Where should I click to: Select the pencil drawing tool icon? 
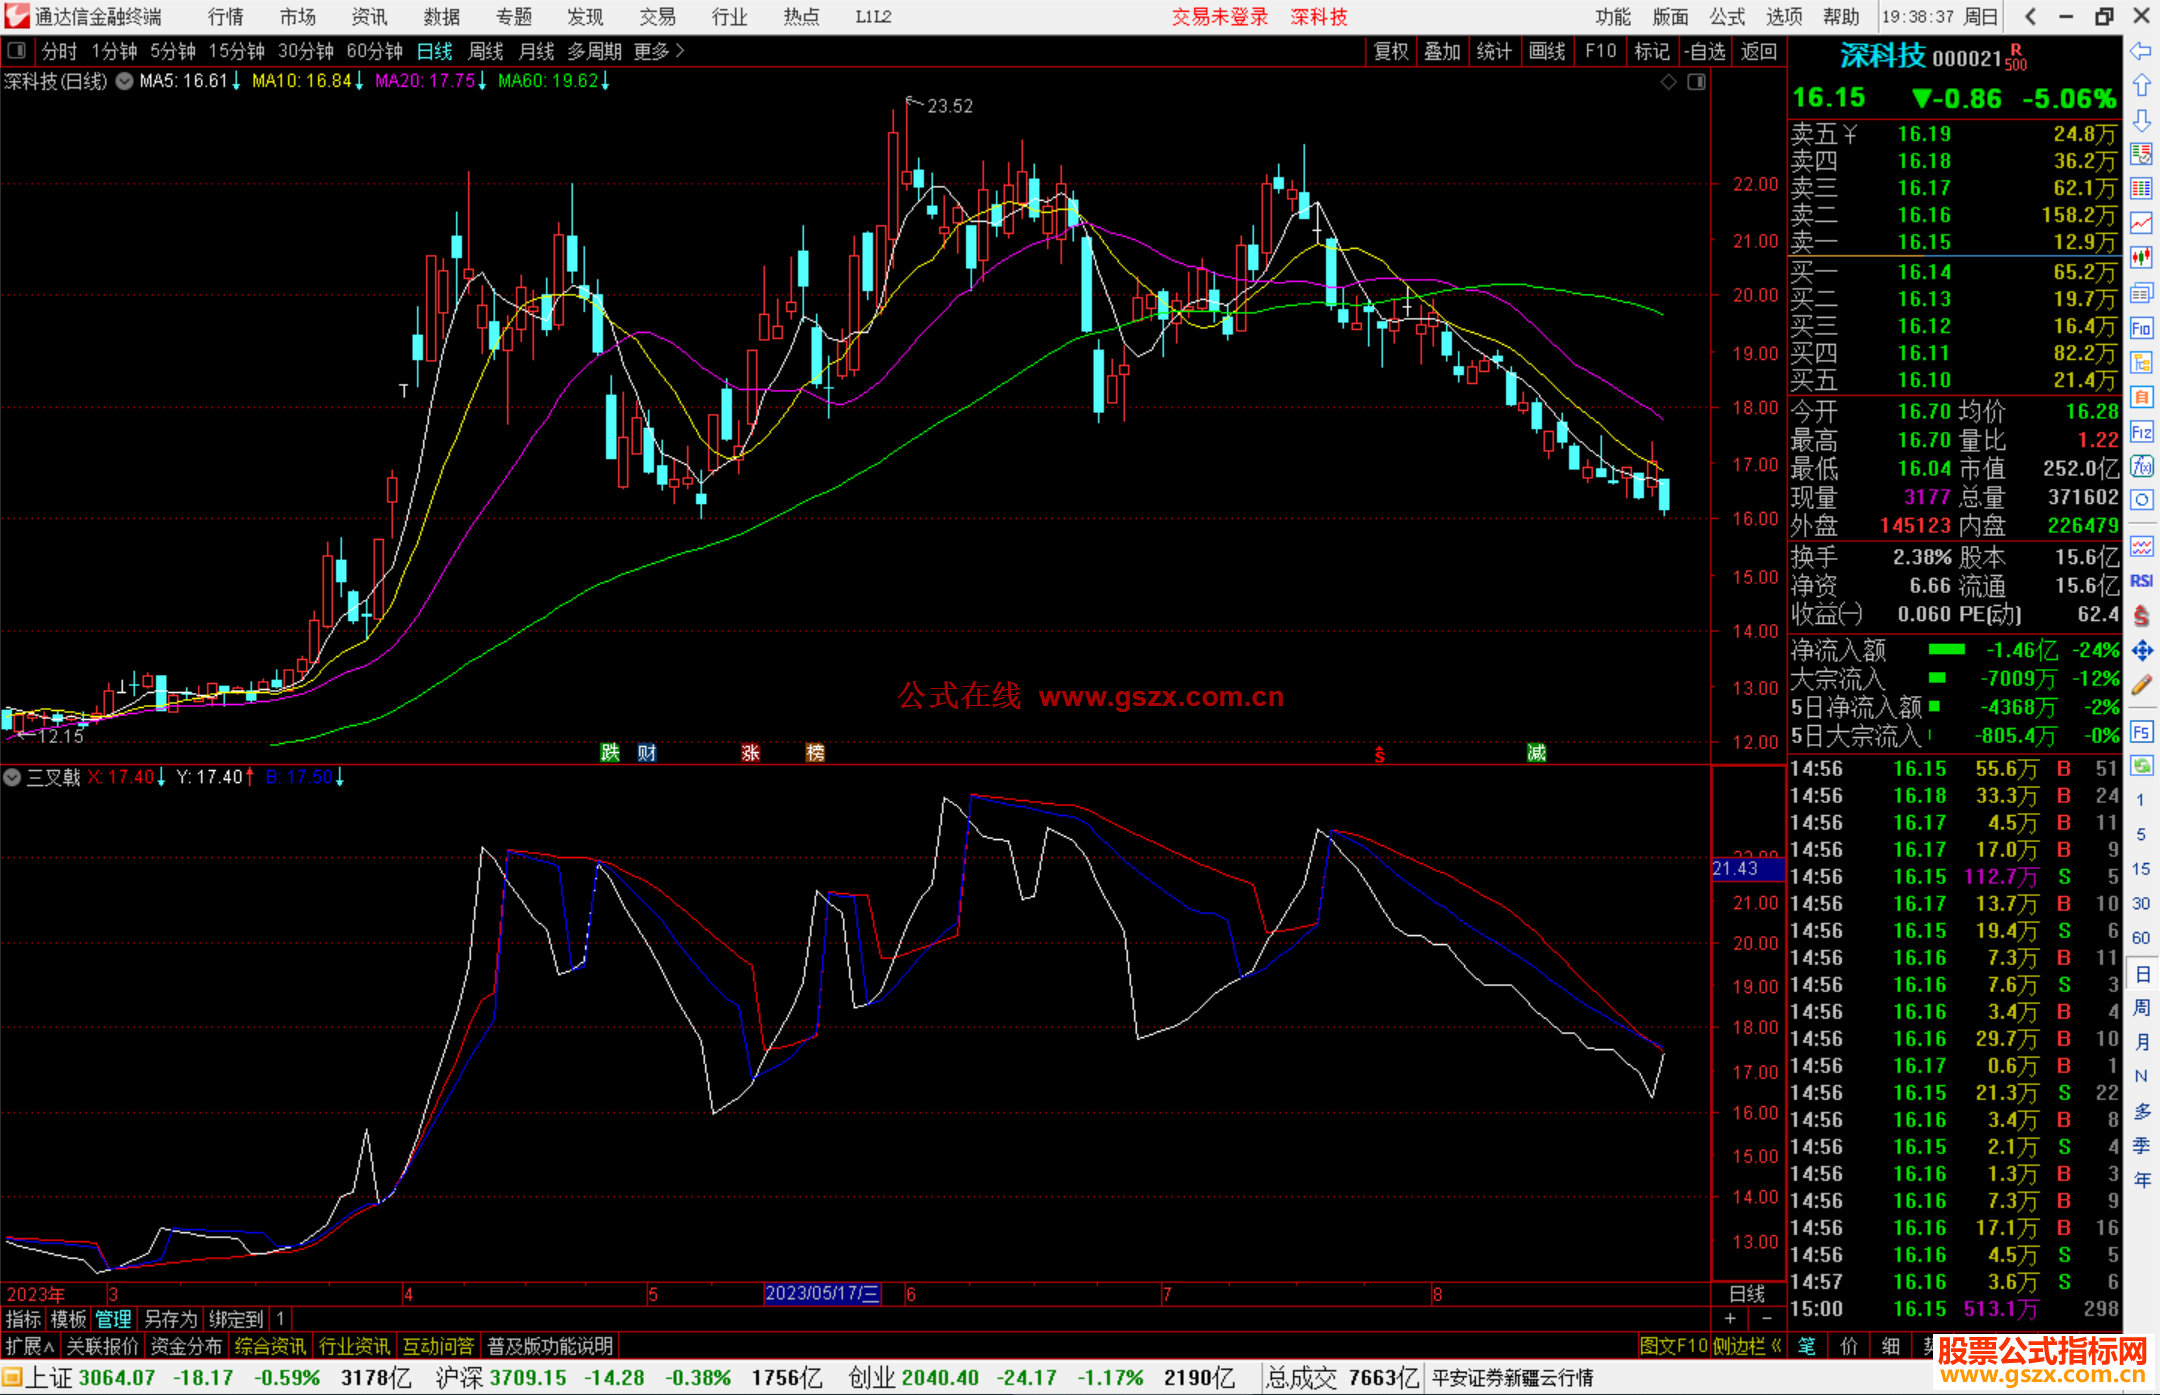click(2141, 686)
